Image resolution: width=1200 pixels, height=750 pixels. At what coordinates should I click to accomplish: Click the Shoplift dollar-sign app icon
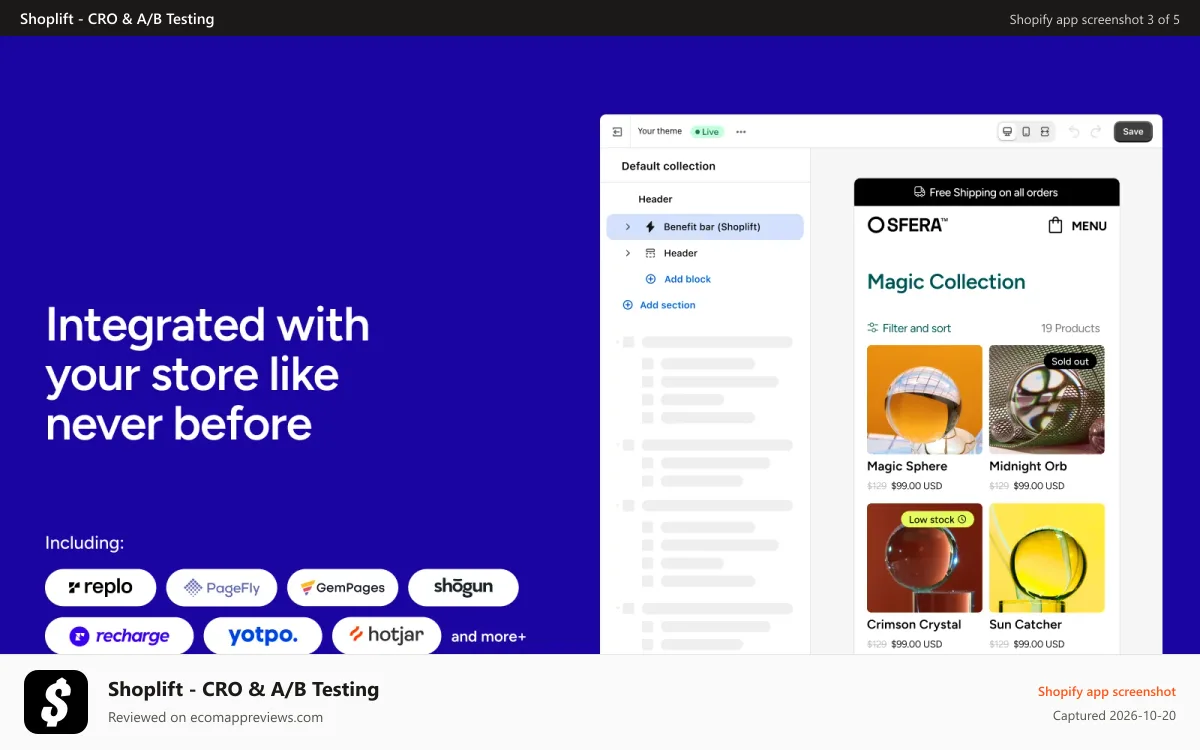coord(56,701)
